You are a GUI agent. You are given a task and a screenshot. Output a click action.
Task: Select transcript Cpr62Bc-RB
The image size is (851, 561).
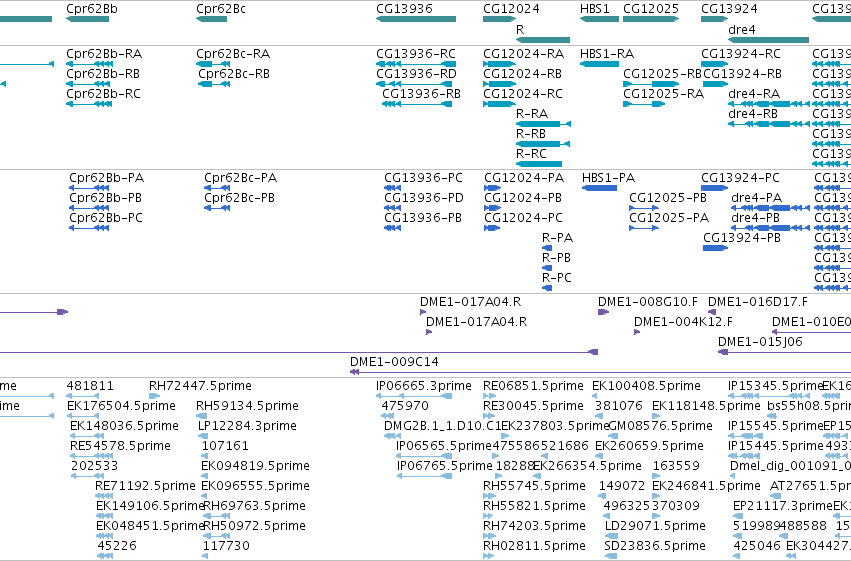pos(234,74)
